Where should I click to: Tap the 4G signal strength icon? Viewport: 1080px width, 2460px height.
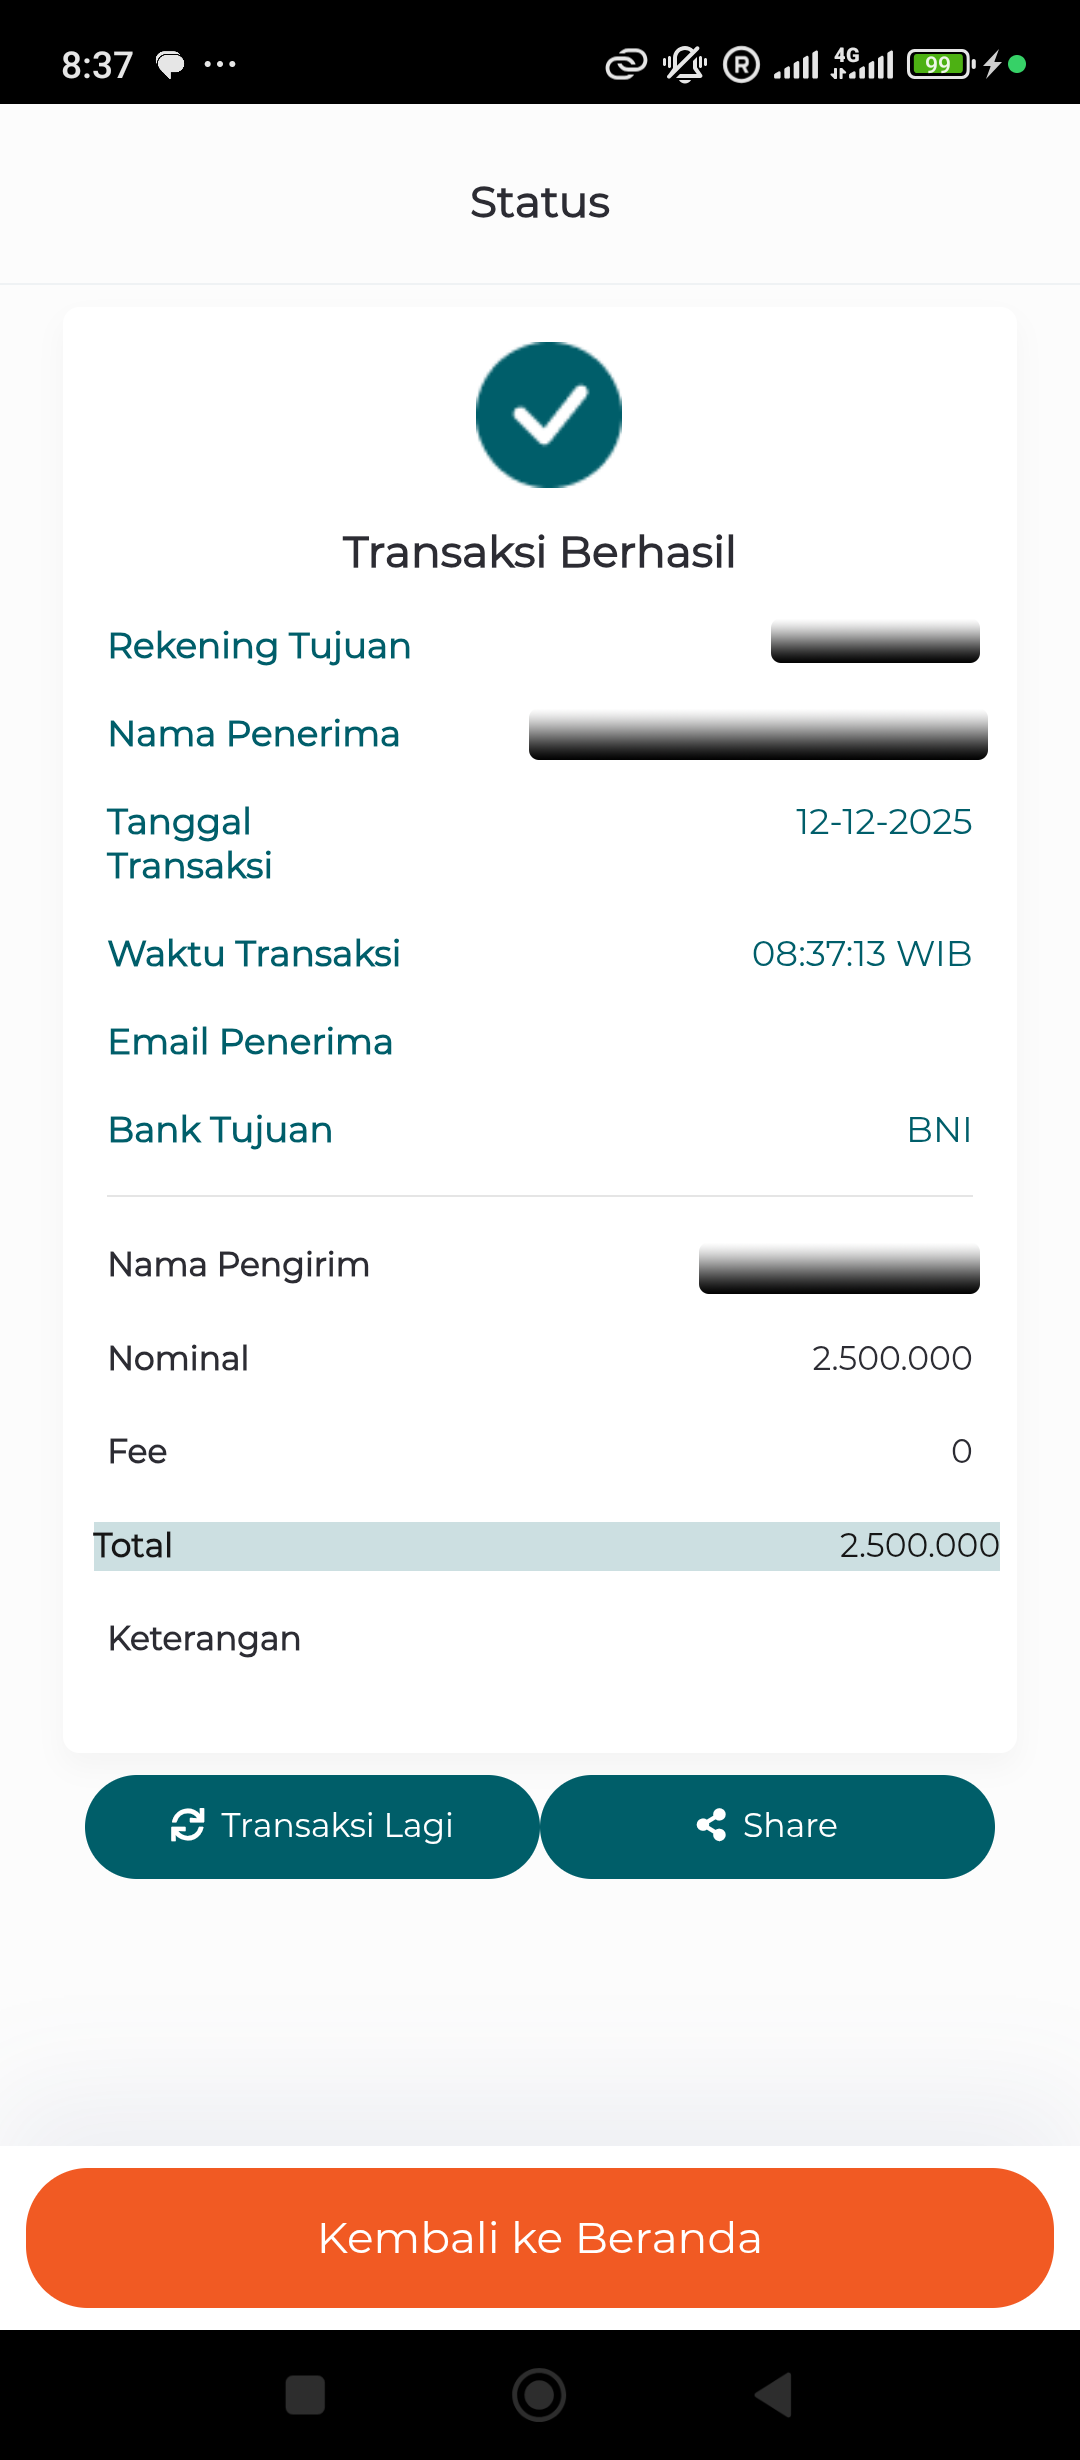[862, 64]
